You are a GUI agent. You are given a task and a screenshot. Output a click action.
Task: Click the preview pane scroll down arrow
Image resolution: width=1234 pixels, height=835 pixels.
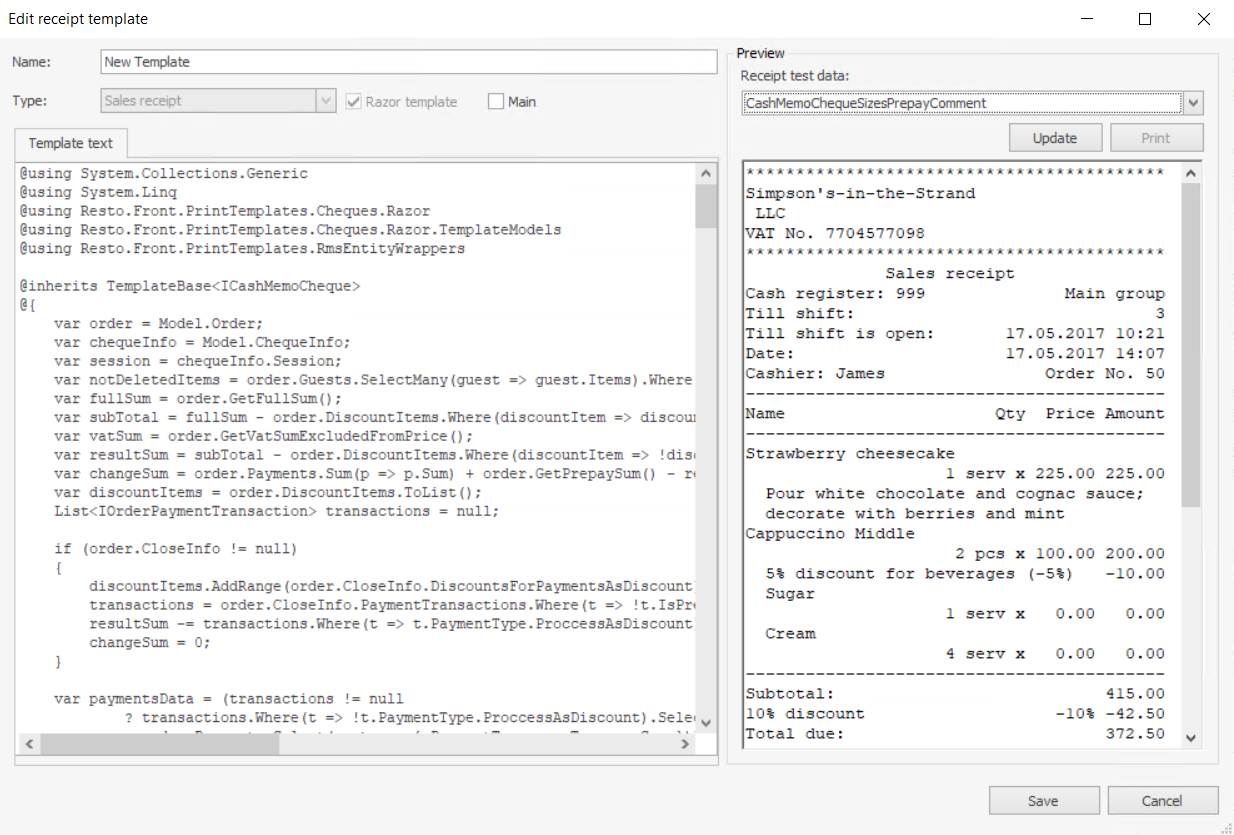tap(1190, 737)
